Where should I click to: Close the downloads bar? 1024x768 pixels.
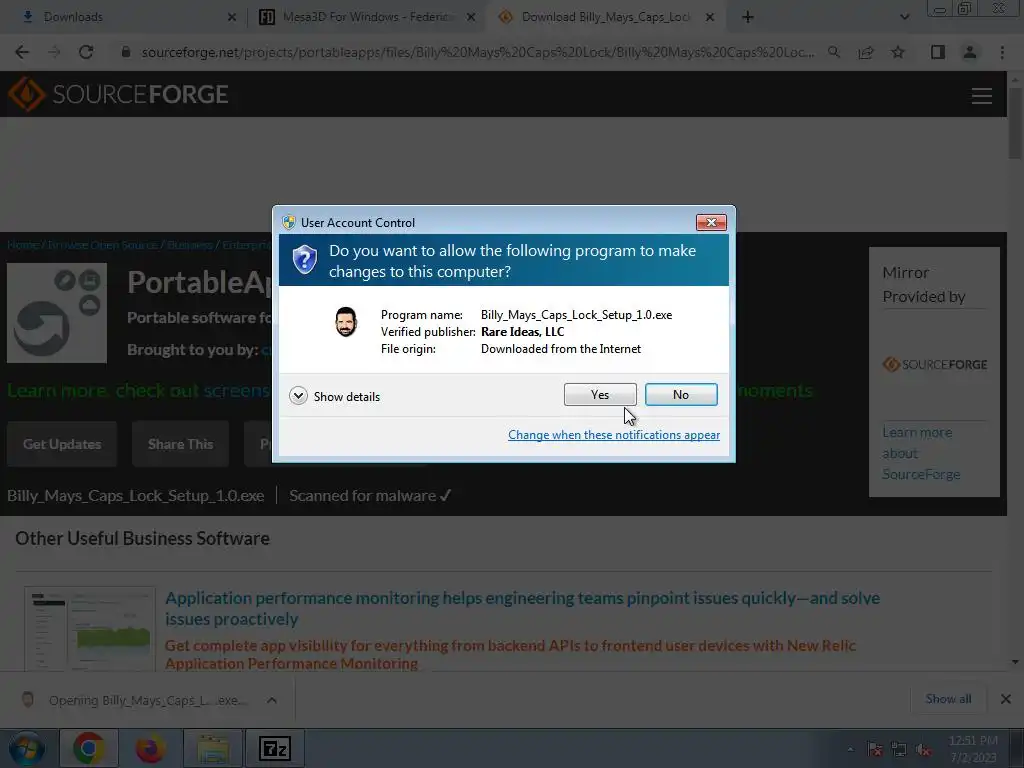coord(1006,699)
